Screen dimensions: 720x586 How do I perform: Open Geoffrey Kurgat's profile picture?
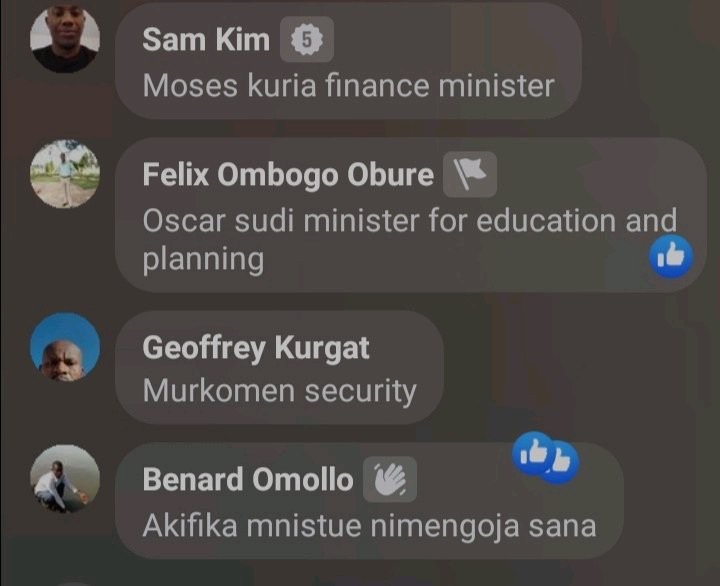pyautogui.click(x=65, y=347)
